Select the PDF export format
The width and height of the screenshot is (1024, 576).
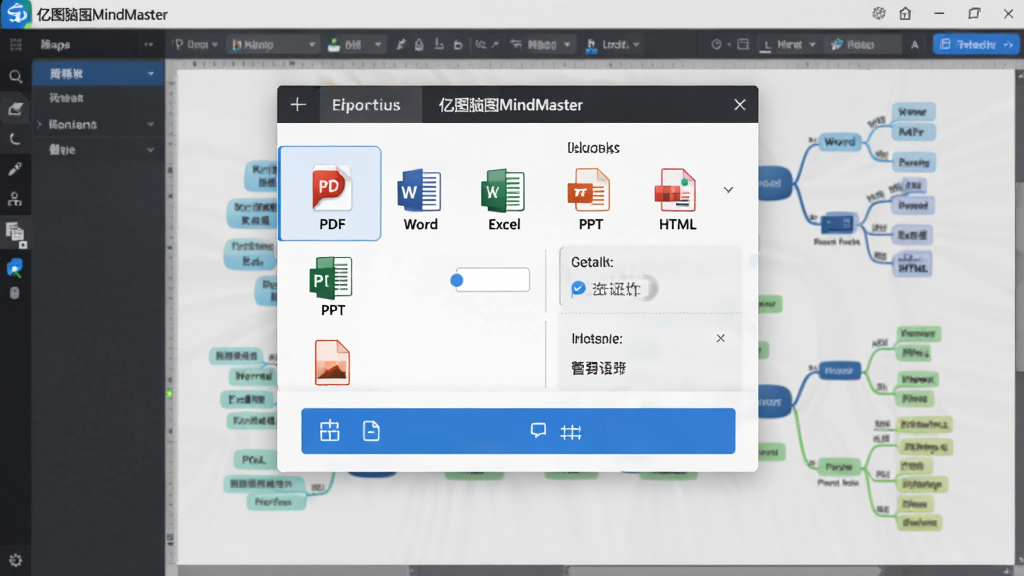(x=330, y=193)
